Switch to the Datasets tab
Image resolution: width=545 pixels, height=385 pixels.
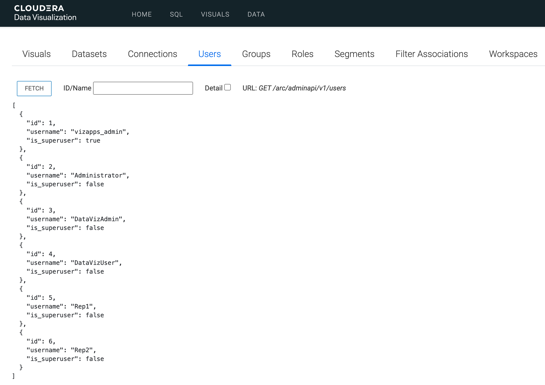tap(89, 54)
